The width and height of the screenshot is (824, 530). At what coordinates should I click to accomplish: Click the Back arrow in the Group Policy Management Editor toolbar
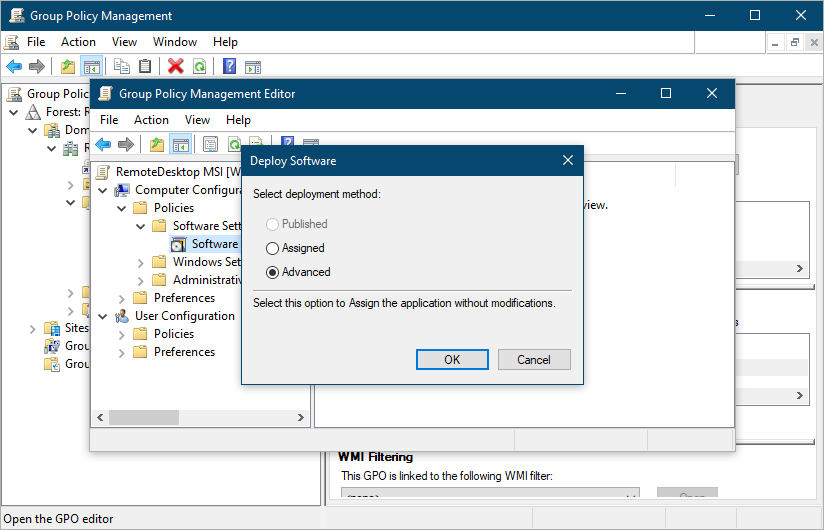pyautogui.click(x=103, y=144)
